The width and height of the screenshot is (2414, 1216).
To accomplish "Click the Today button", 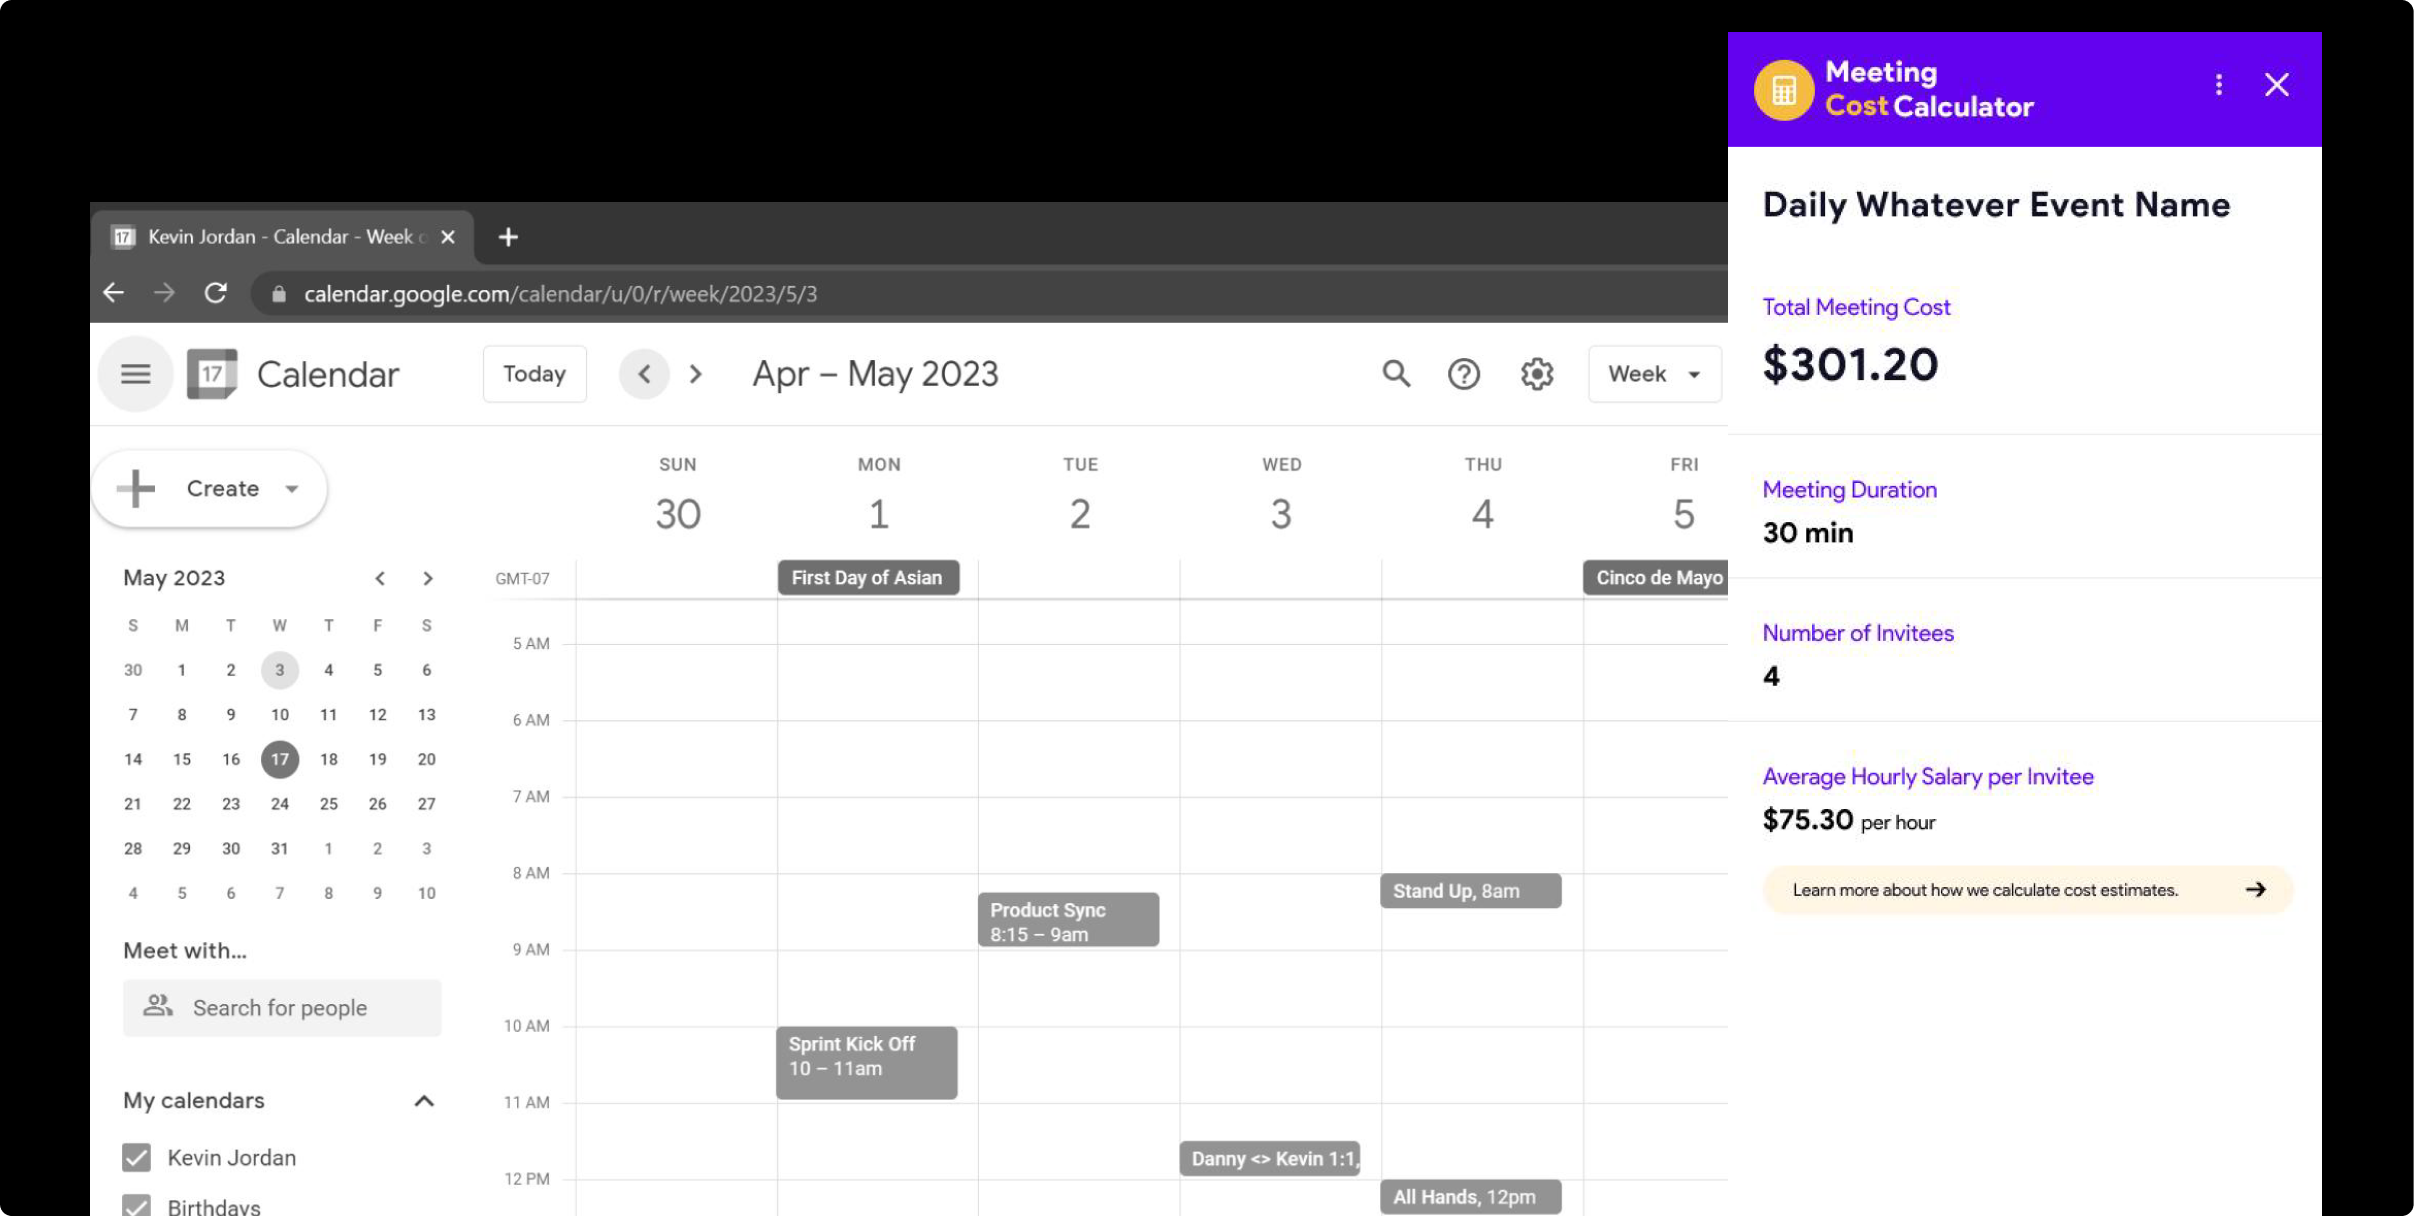I will (x=534, y=374).
